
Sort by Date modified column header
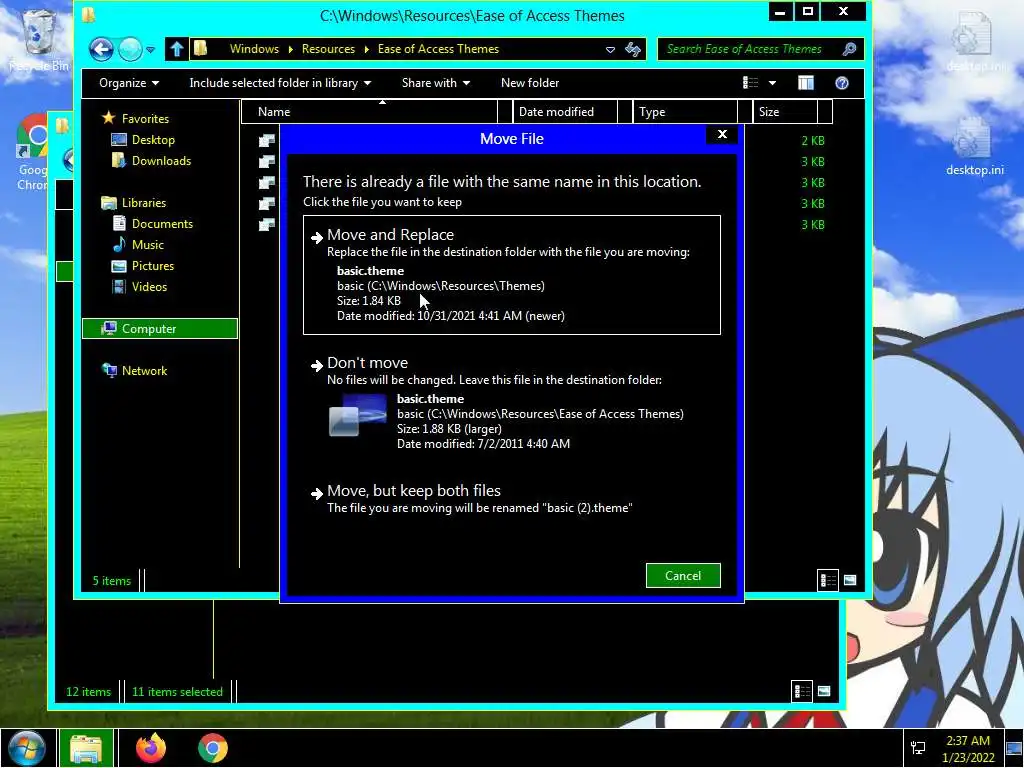564,112
